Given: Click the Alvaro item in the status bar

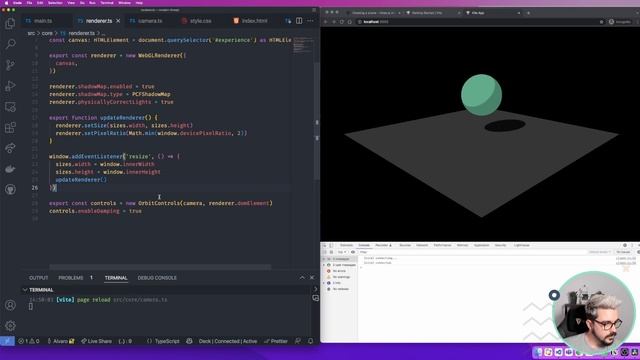Looking at the screenshot, I should pos(60,341).
